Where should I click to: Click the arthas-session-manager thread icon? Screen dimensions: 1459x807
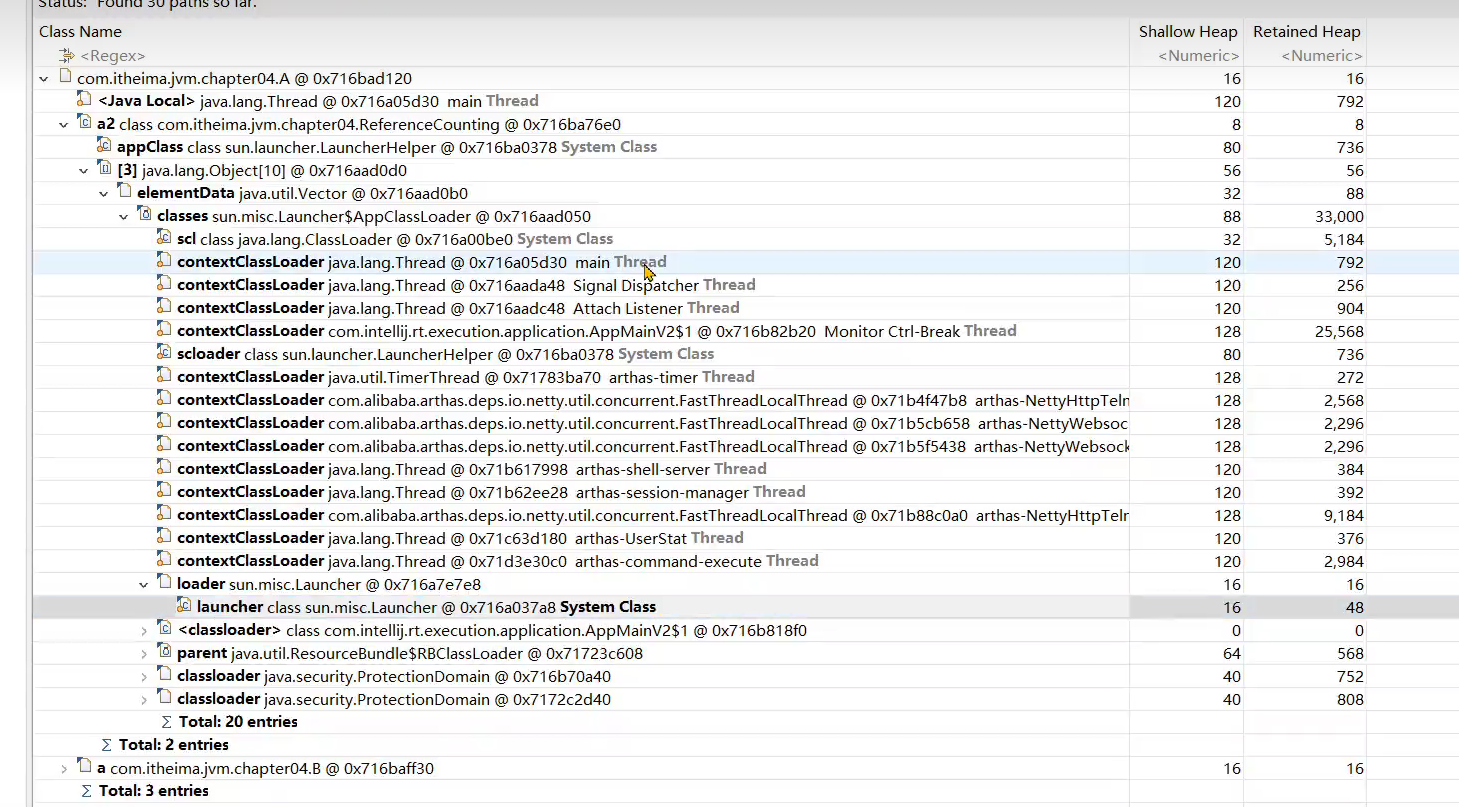tap(165, 491)
